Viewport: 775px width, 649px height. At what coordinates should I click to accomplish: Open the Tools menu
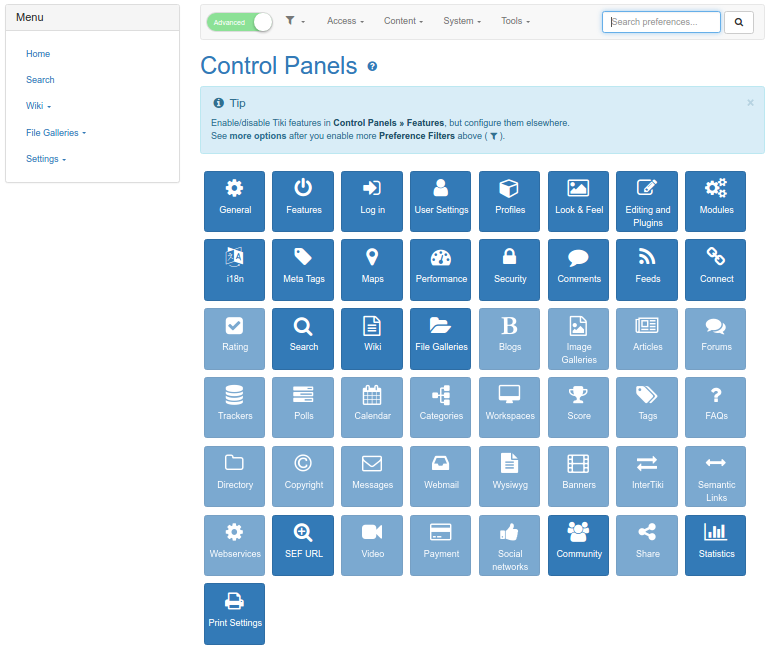[x=515, y=21]
